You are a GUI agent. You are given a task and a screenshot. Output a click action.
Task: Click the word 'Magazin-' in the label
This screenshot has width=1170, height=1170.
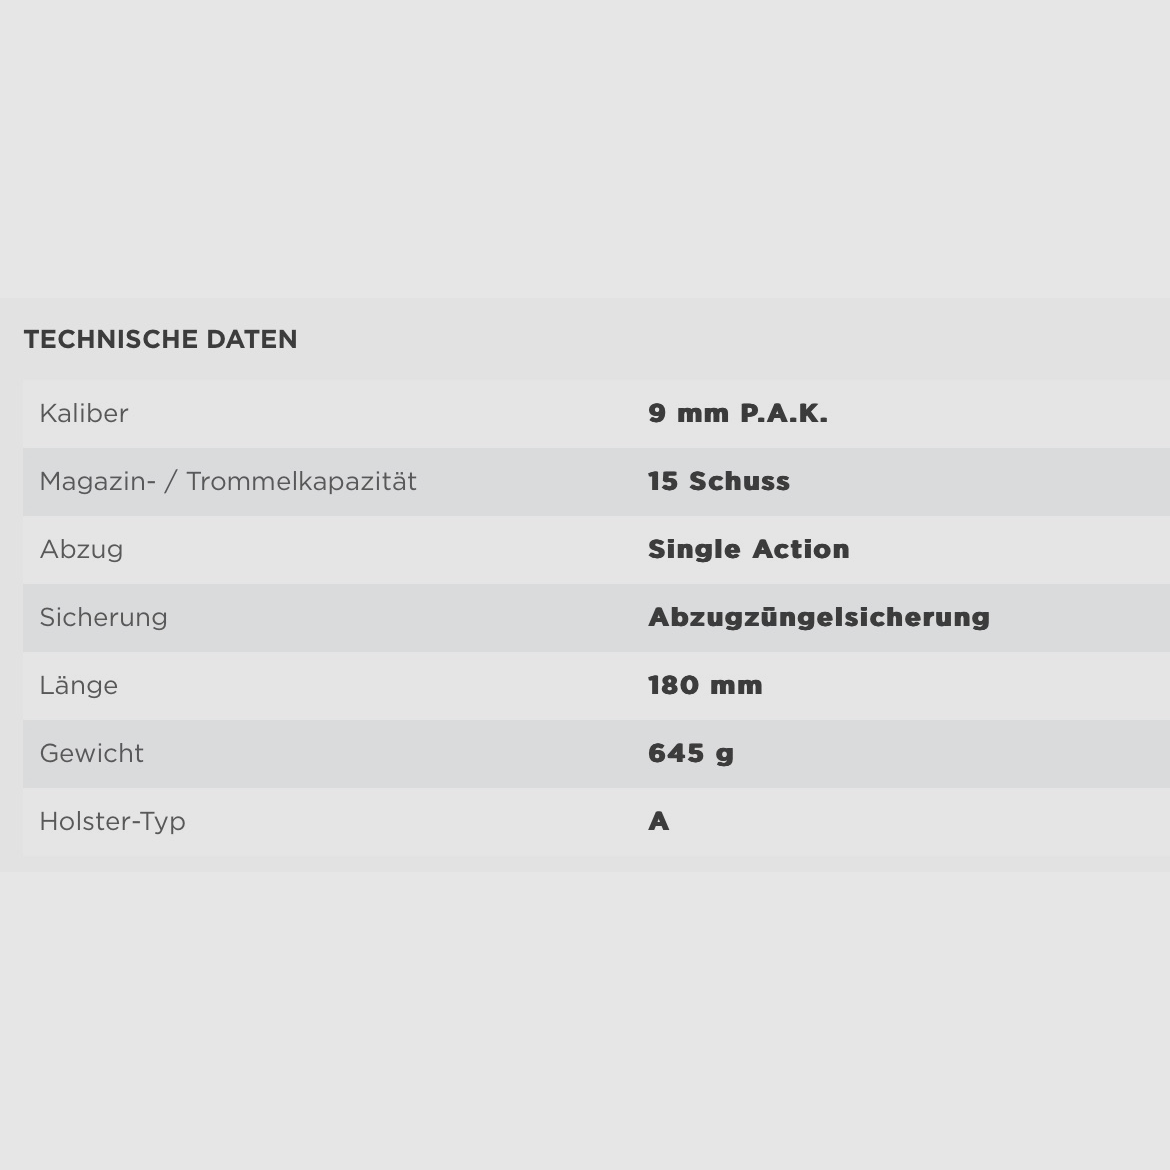(x=97, y=482)
